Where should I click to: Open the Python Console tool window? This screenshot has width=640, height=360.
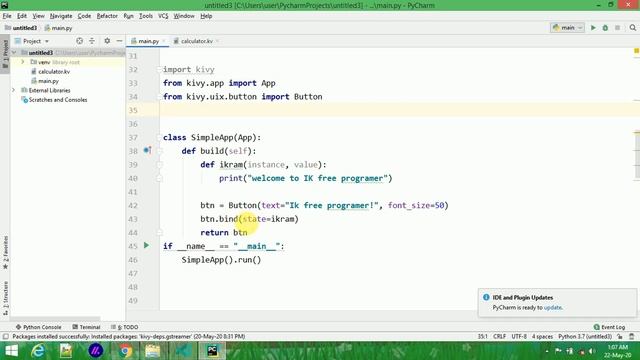click(38, 327)
